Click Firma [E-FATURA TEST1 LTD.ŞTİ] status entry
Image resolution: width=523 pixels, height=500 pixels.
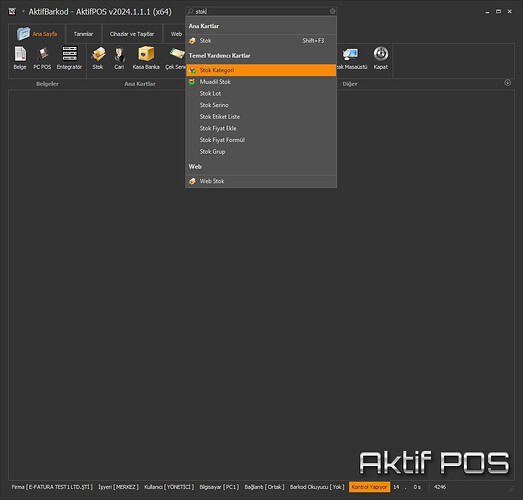52,487
